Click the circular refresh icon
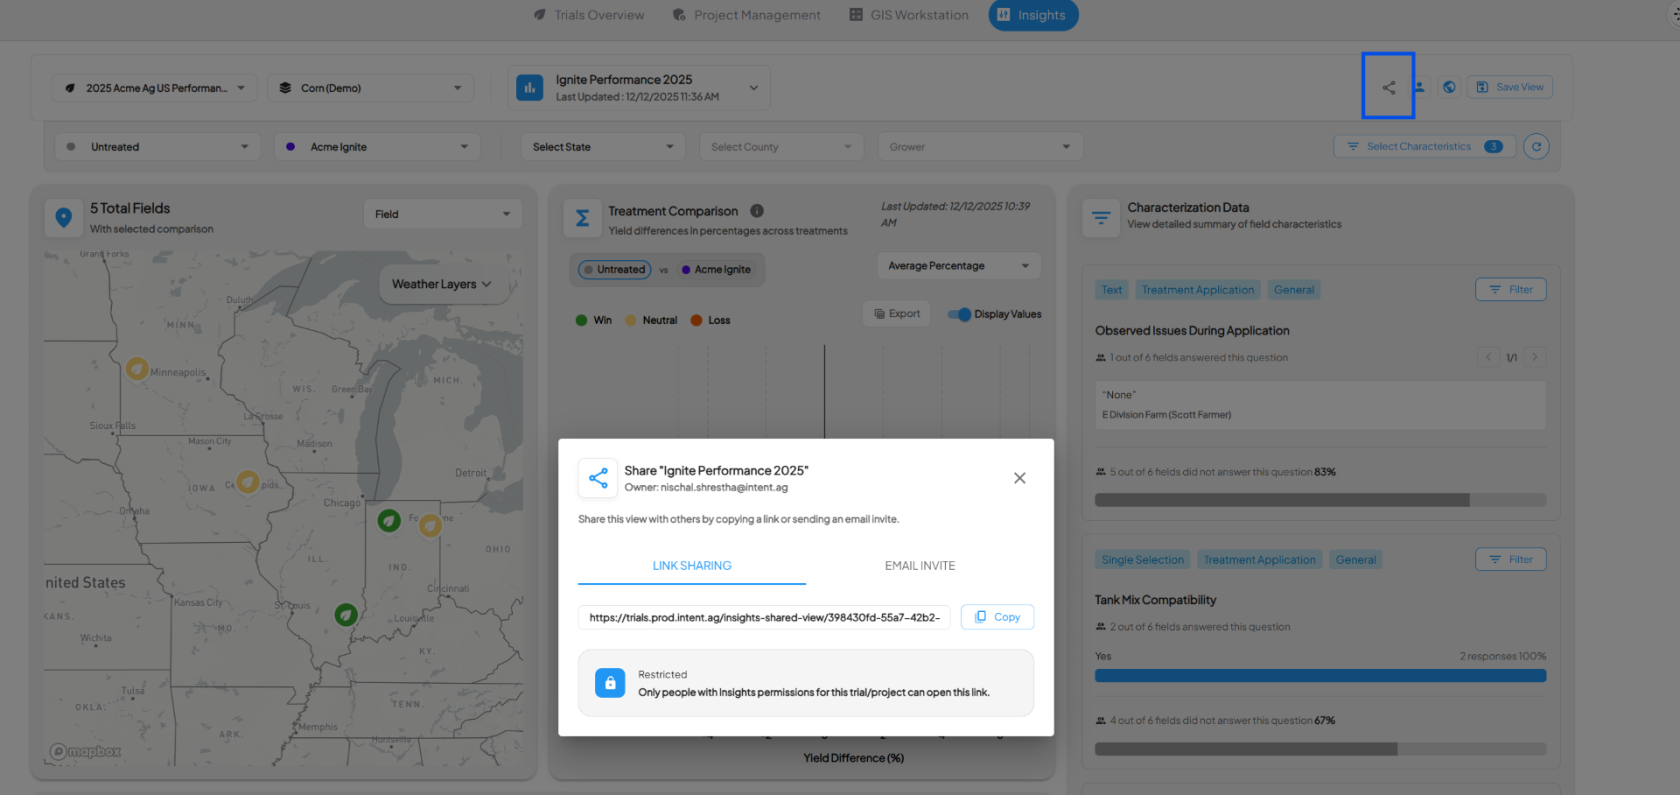1680x795 pixels. click(1536, 147)
